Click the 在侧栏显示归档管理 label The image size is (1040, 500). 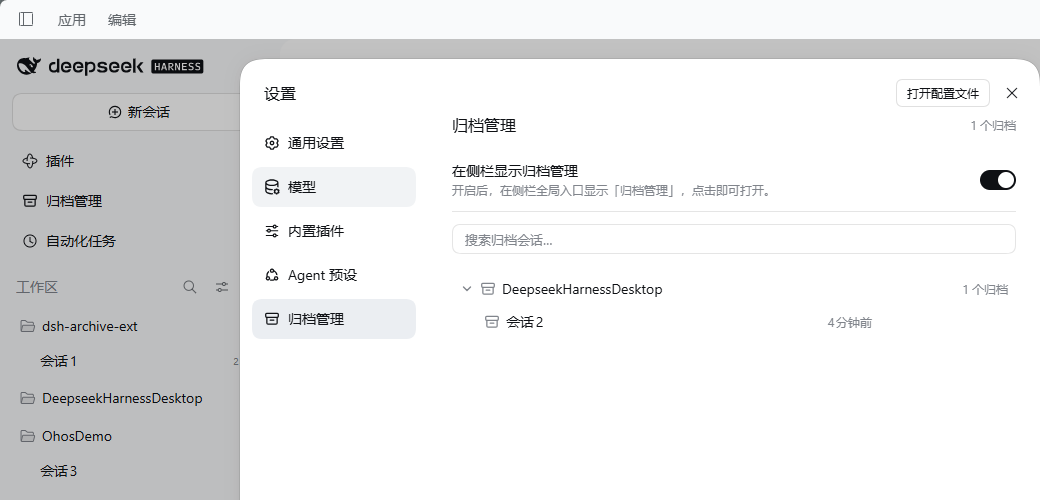pos(515,172)
